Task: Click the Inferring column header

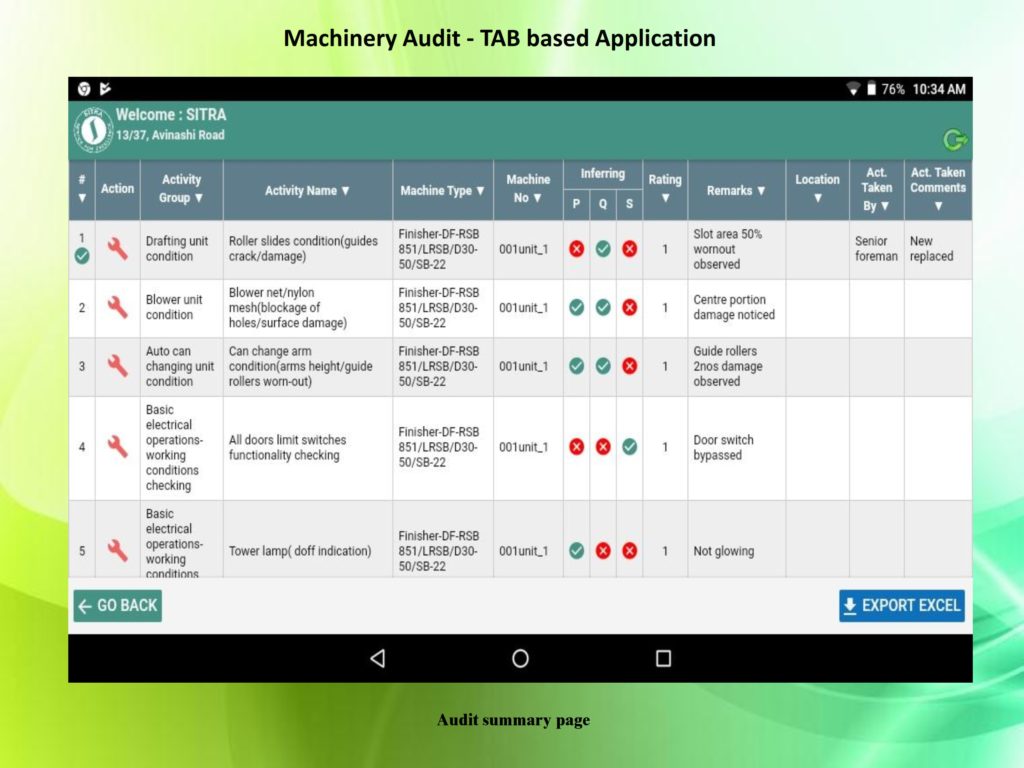Action: point(603,174)
